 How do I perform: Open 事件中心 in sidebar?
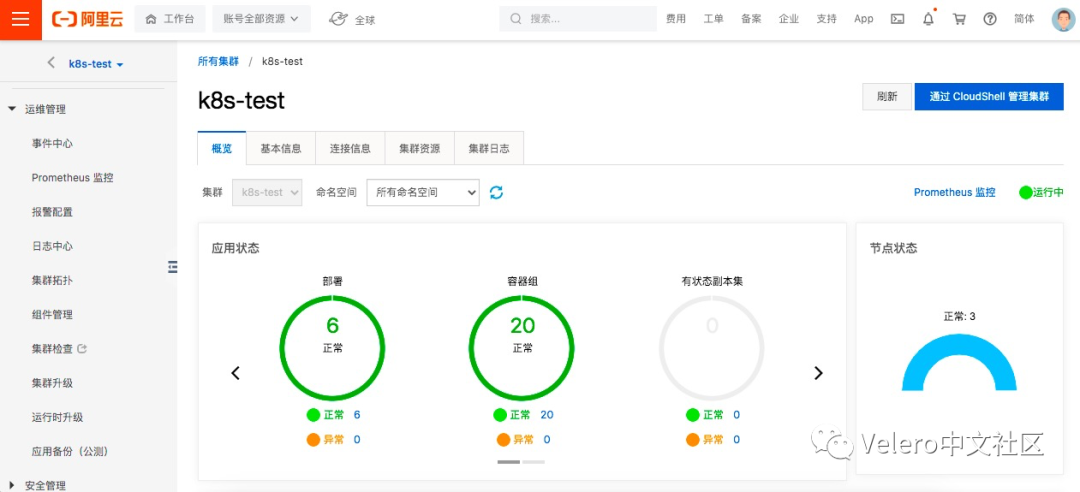click(52, 143)
